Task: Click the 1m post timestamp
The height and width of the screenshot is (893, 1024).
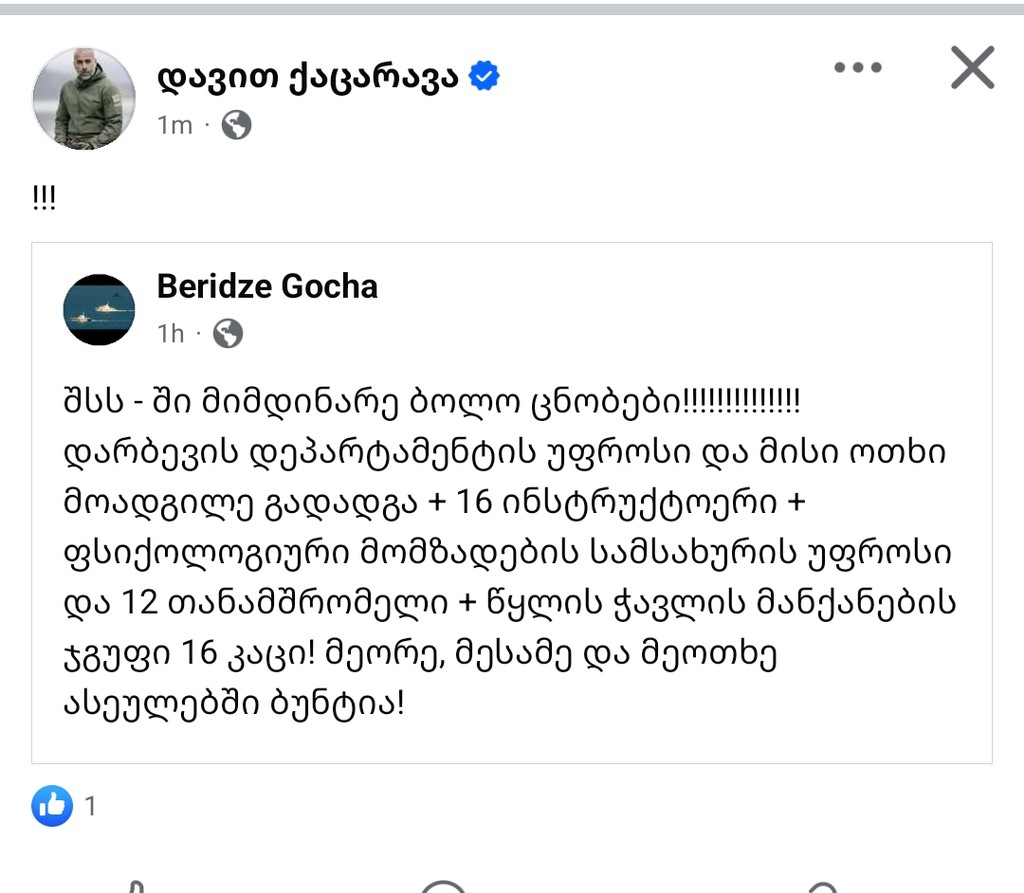Action: pos(174,126)
